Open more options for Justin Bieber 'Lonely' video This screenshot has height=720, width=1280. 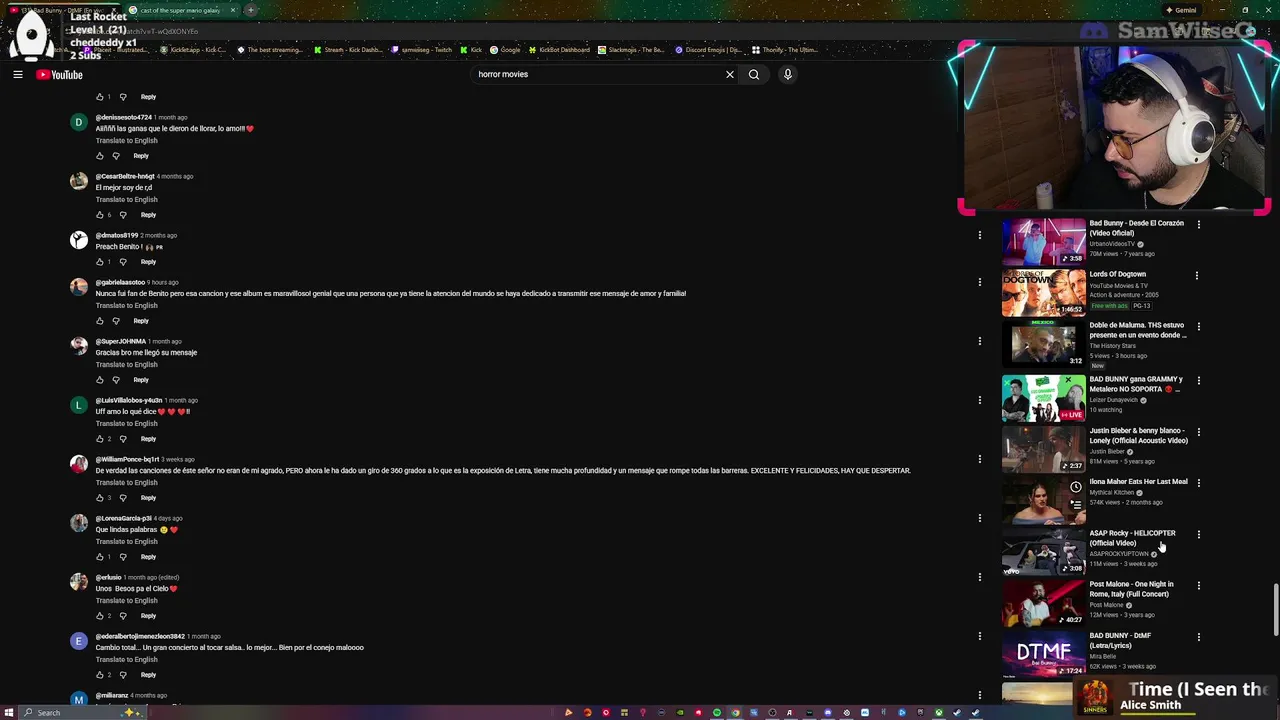click(1198, 431)
